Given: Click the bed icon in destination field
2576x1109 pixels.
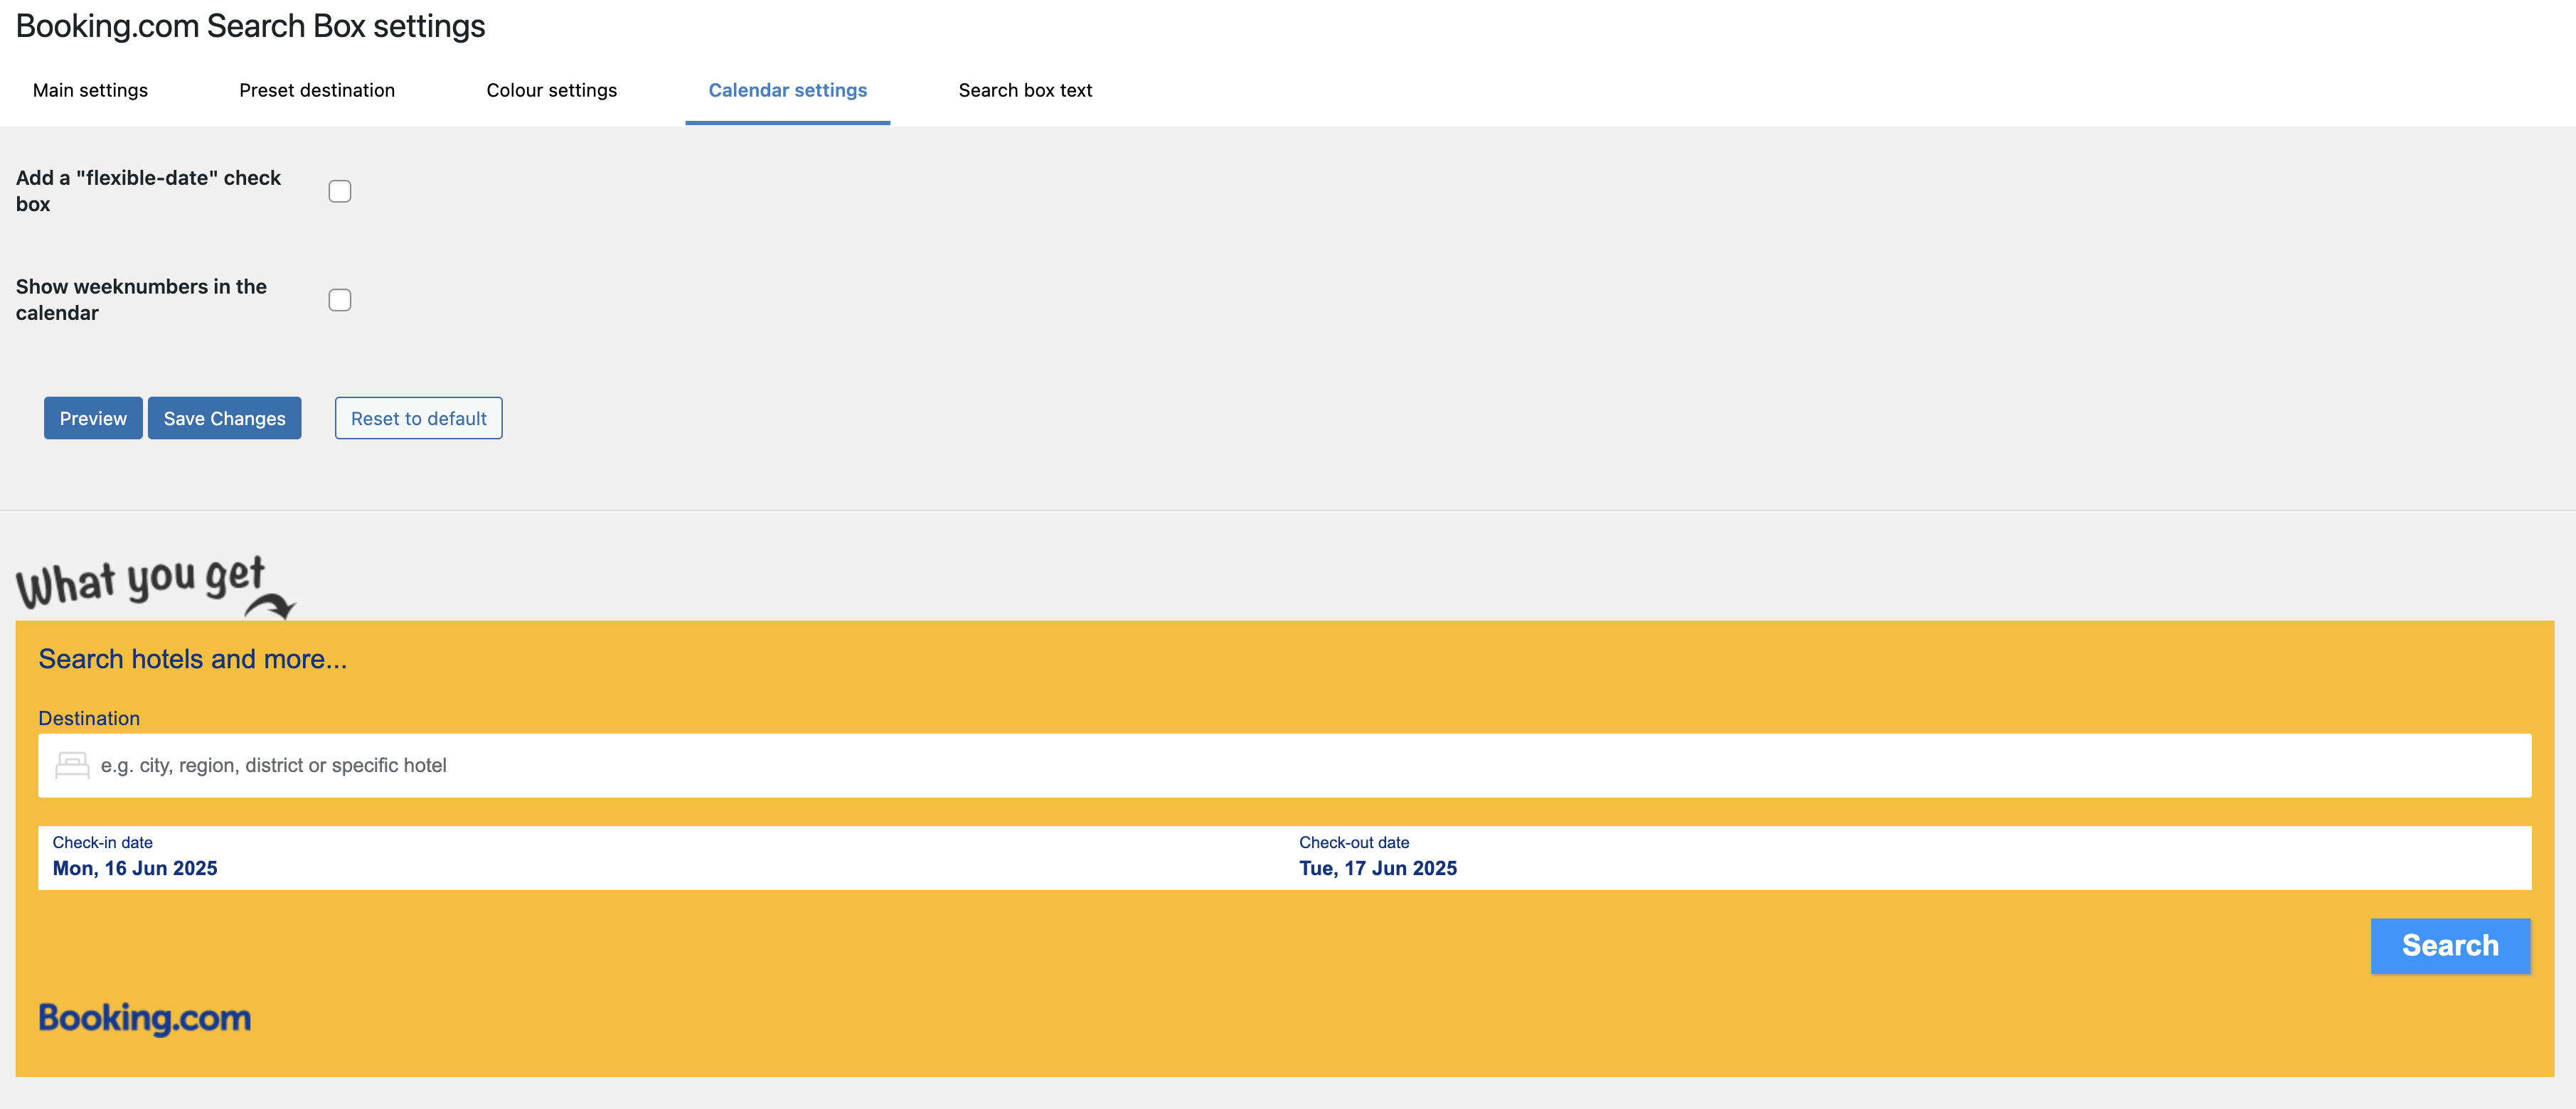Looking at the screenshot, I should point(72,765).
